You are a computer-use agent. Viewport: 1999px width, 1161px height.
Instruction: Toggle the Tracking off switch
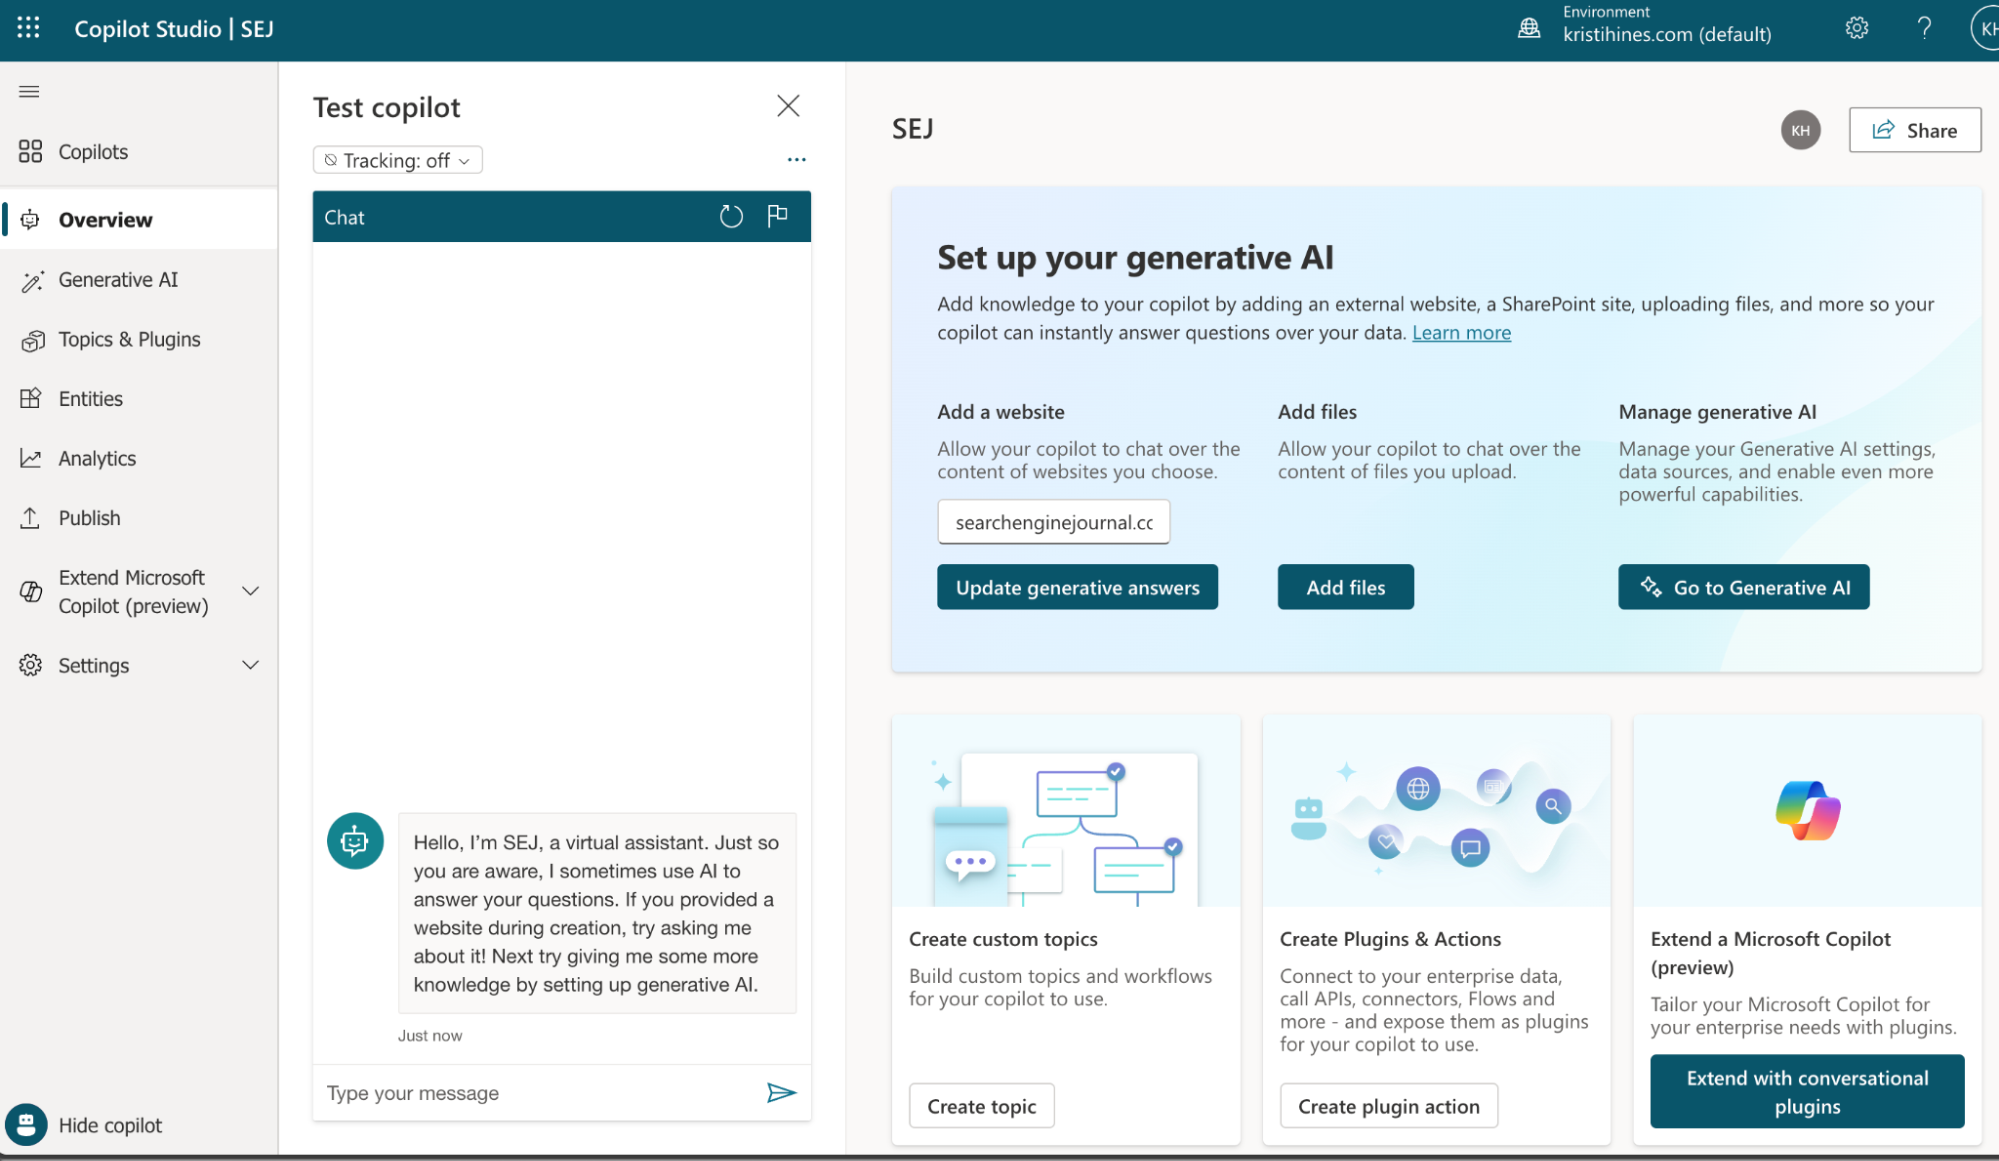(x=396, y=158)
